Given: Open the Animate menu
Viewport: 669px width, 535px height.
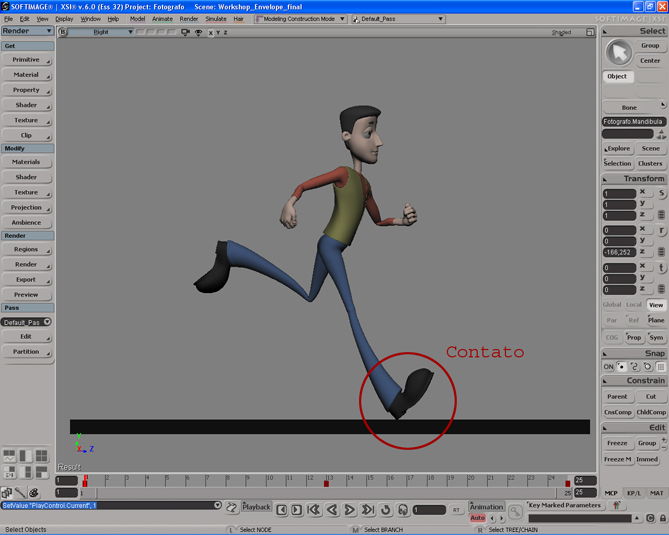Looking at the screenshot, I should (x=162, y=19).
